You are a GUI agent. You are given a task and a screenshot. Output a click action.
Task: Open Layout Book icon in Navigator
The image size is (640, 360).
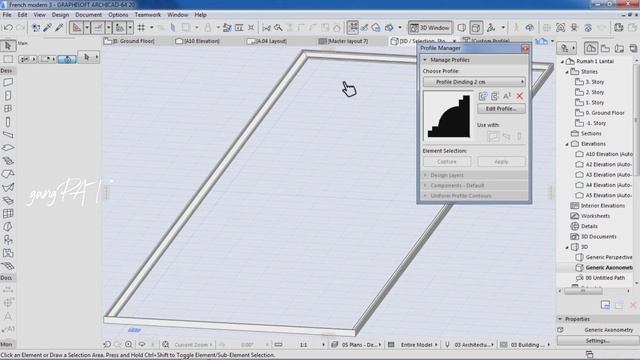(619, 48)
